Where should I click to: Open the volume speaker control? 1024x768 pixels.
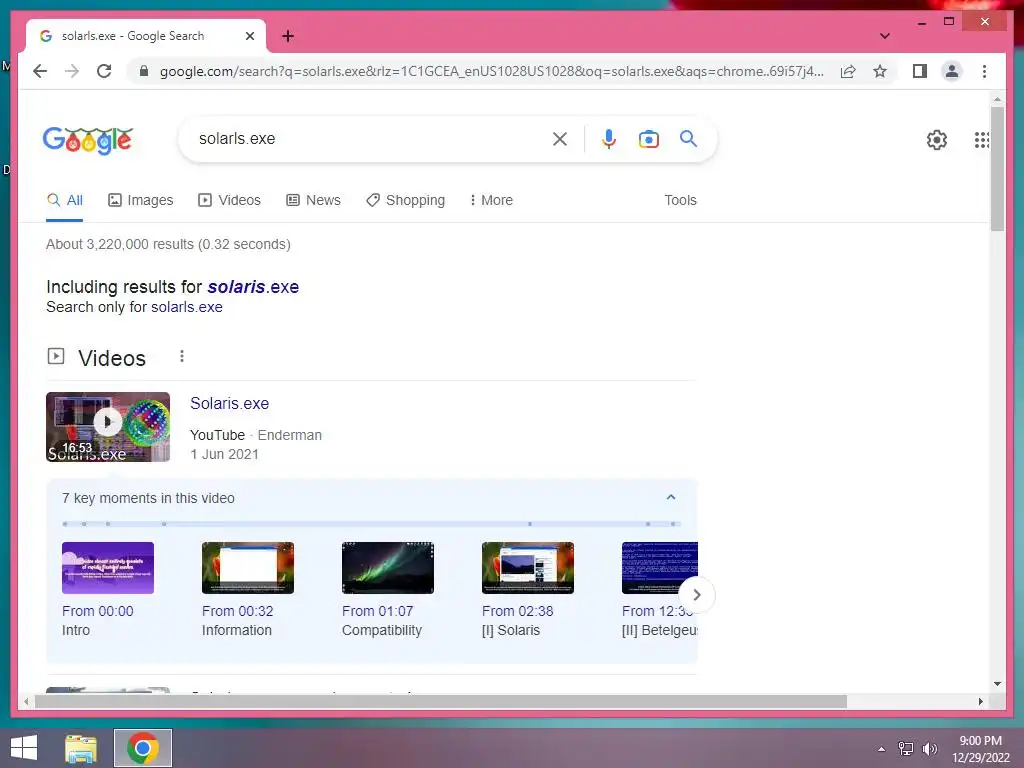(929, 749)
